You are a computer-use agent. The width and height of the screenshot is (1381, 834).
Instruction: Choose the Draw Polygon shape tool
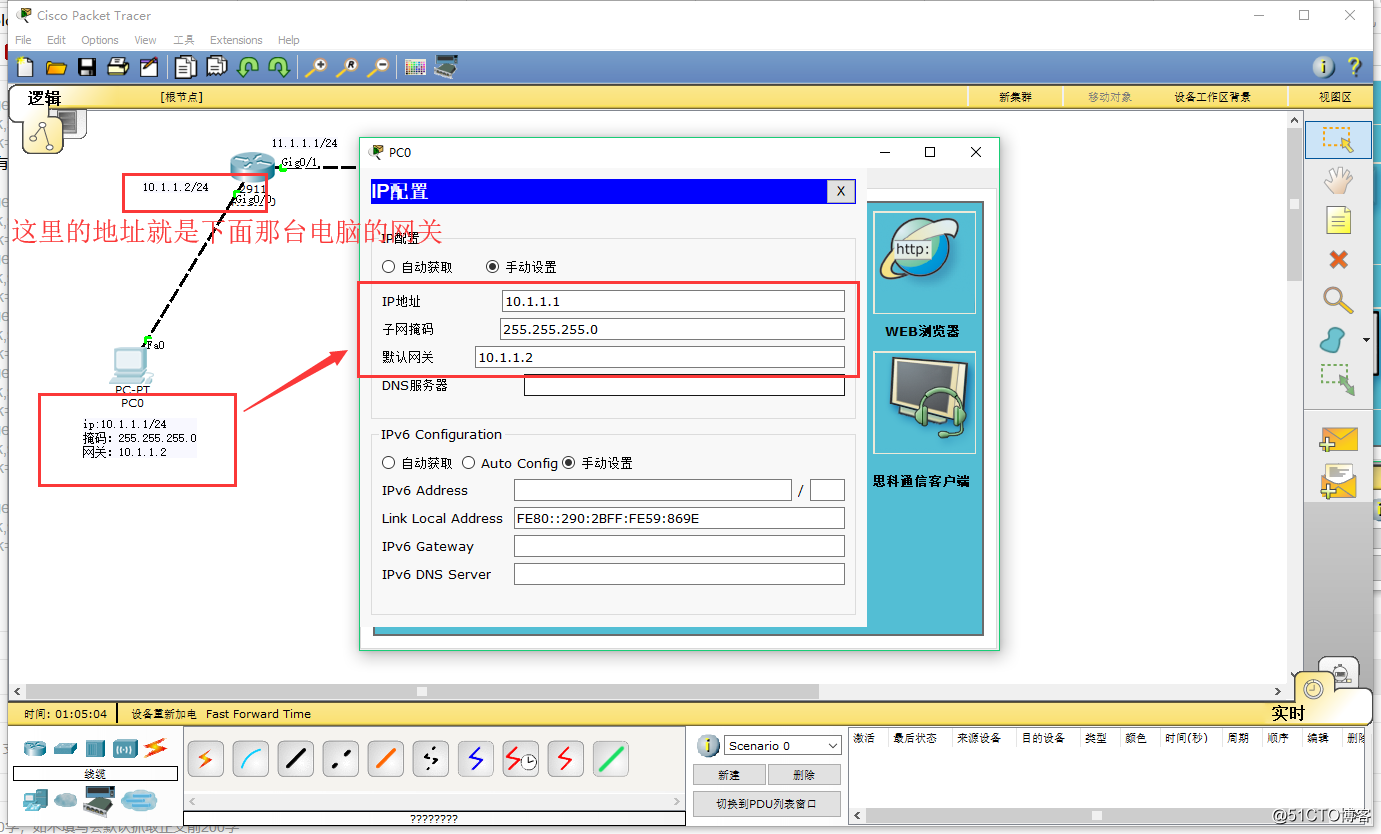point(1333,340)
